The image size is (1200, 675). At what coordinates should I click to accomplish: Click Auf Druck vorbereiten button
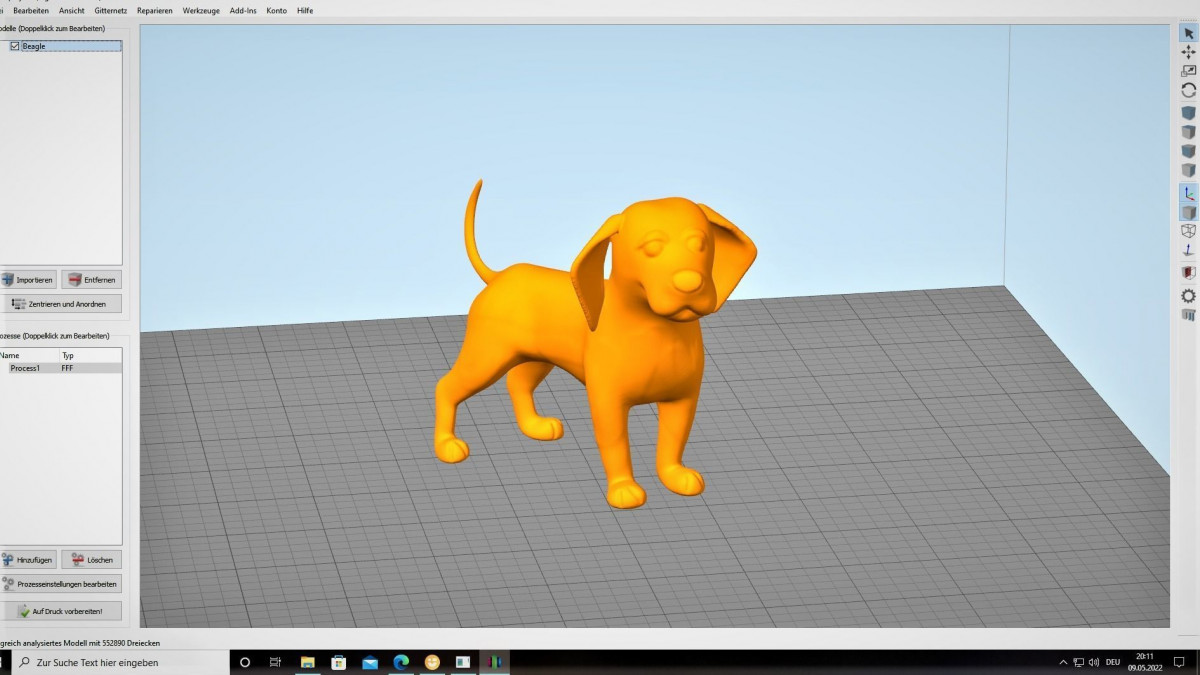(60, 611)
